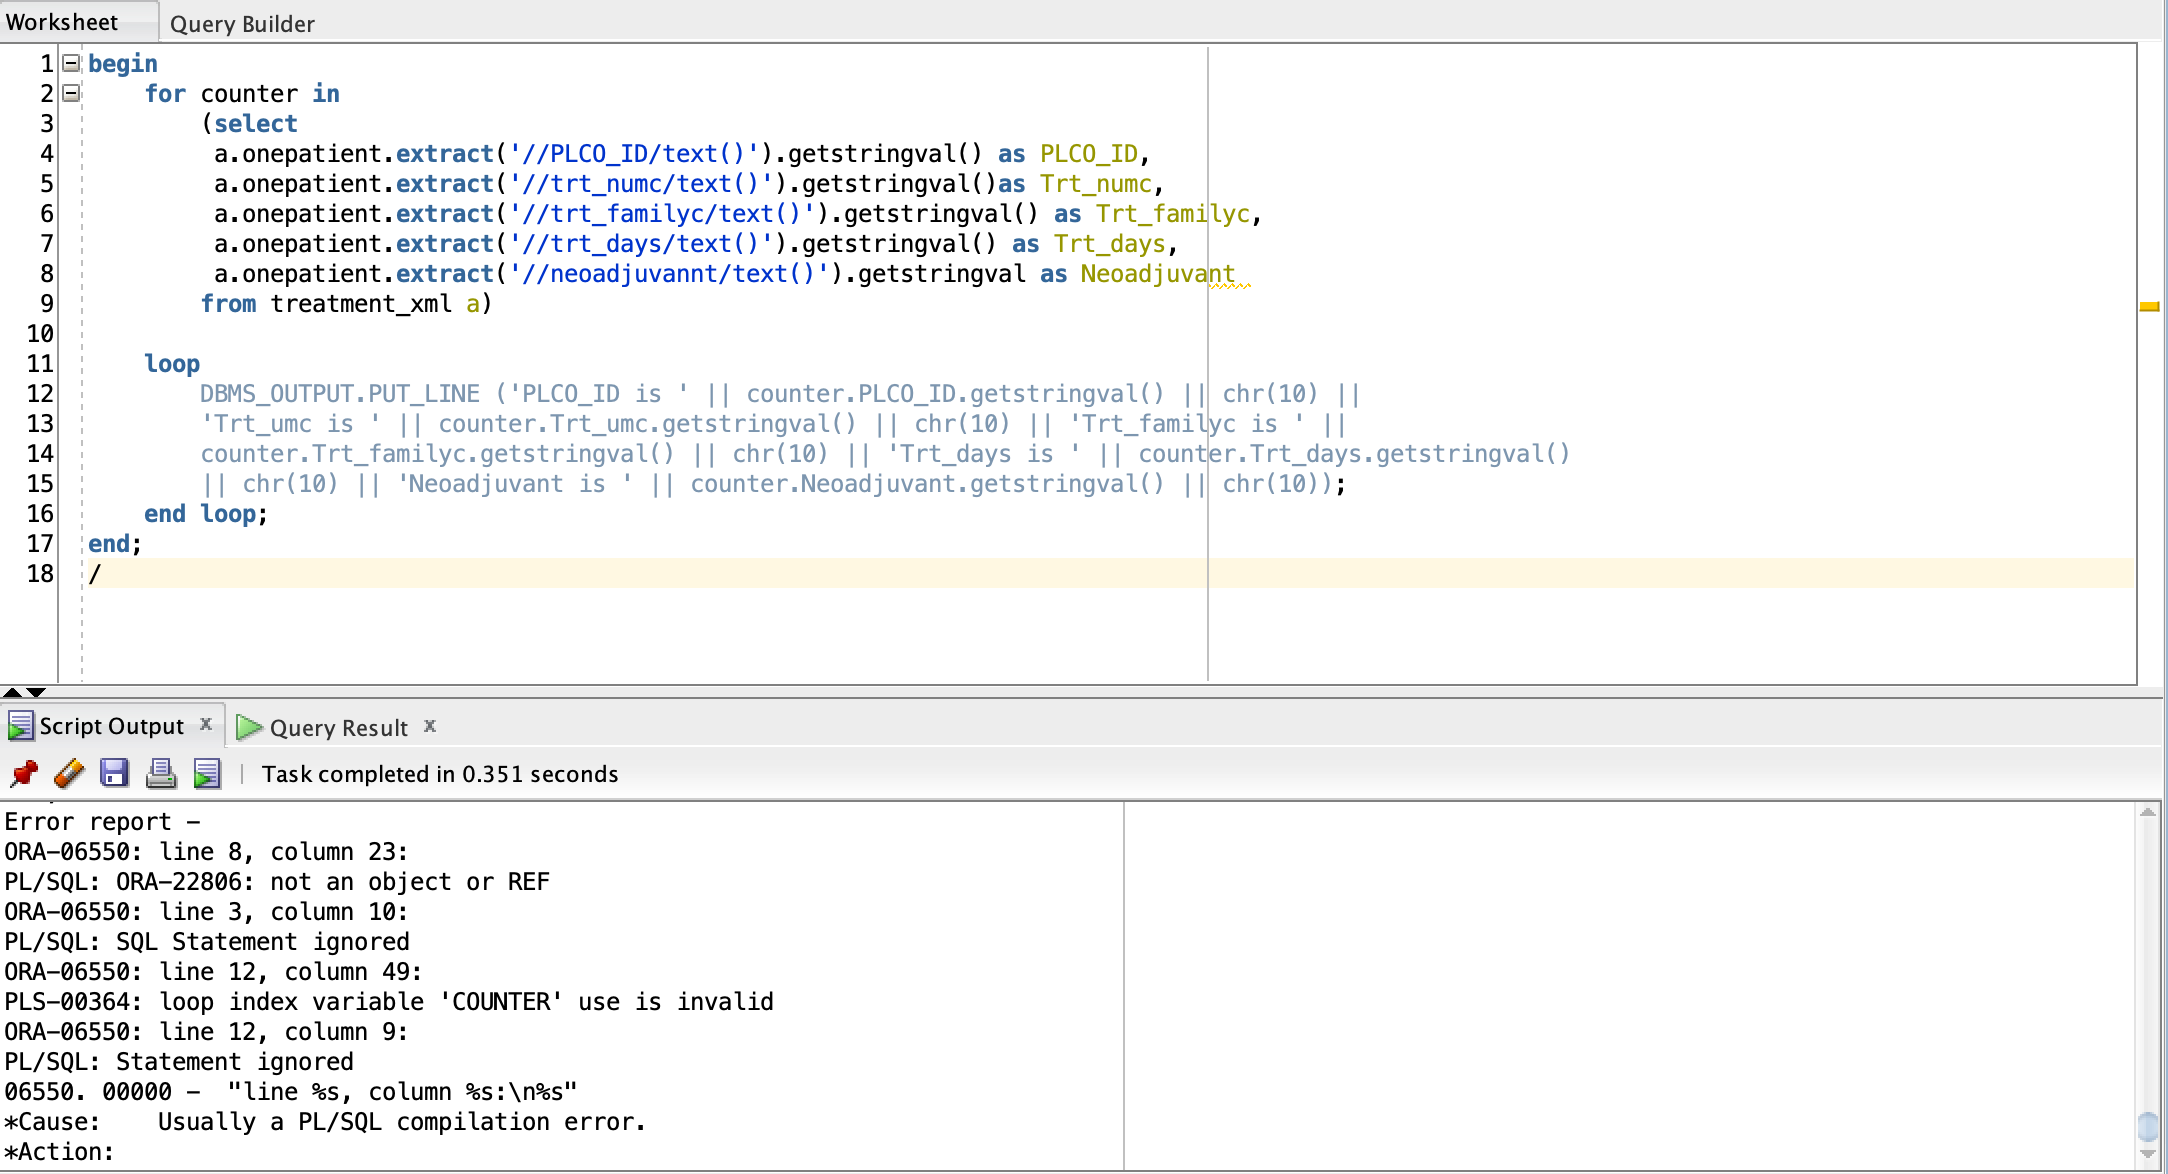This screenshot has height=1174, width=2168.
Task: Click the red pin icon in Script Output
Action: pyautogui.click(x=24, y=773)
